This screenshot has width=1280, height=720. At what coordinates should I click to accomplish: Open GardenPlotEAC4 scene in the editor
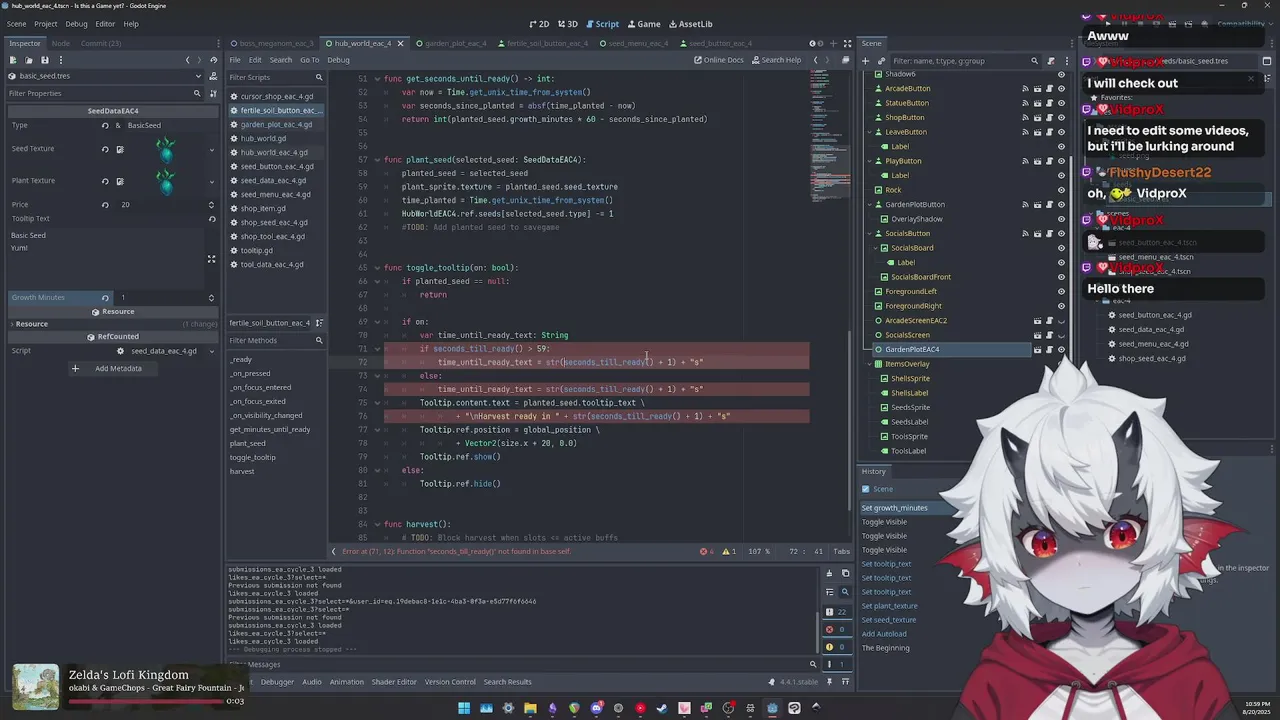1037,349
